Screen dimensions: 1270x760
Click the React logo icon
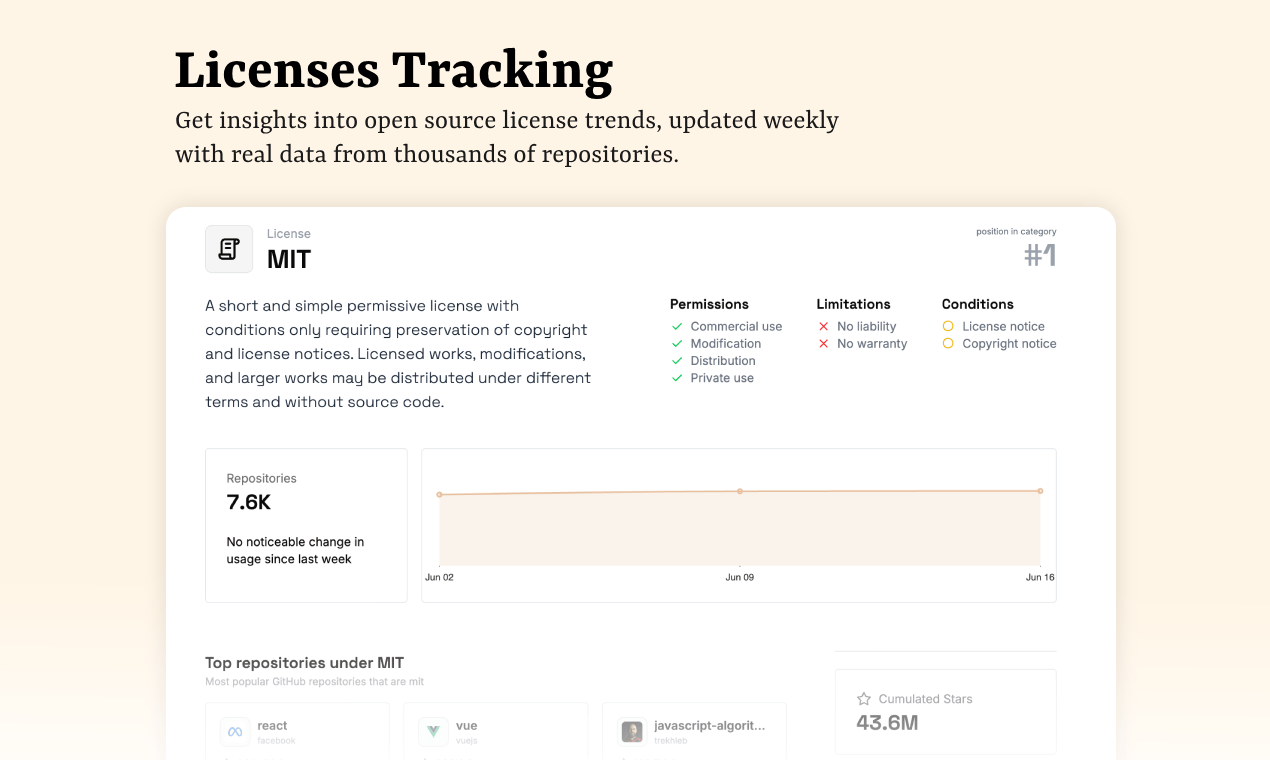(235, 732)
